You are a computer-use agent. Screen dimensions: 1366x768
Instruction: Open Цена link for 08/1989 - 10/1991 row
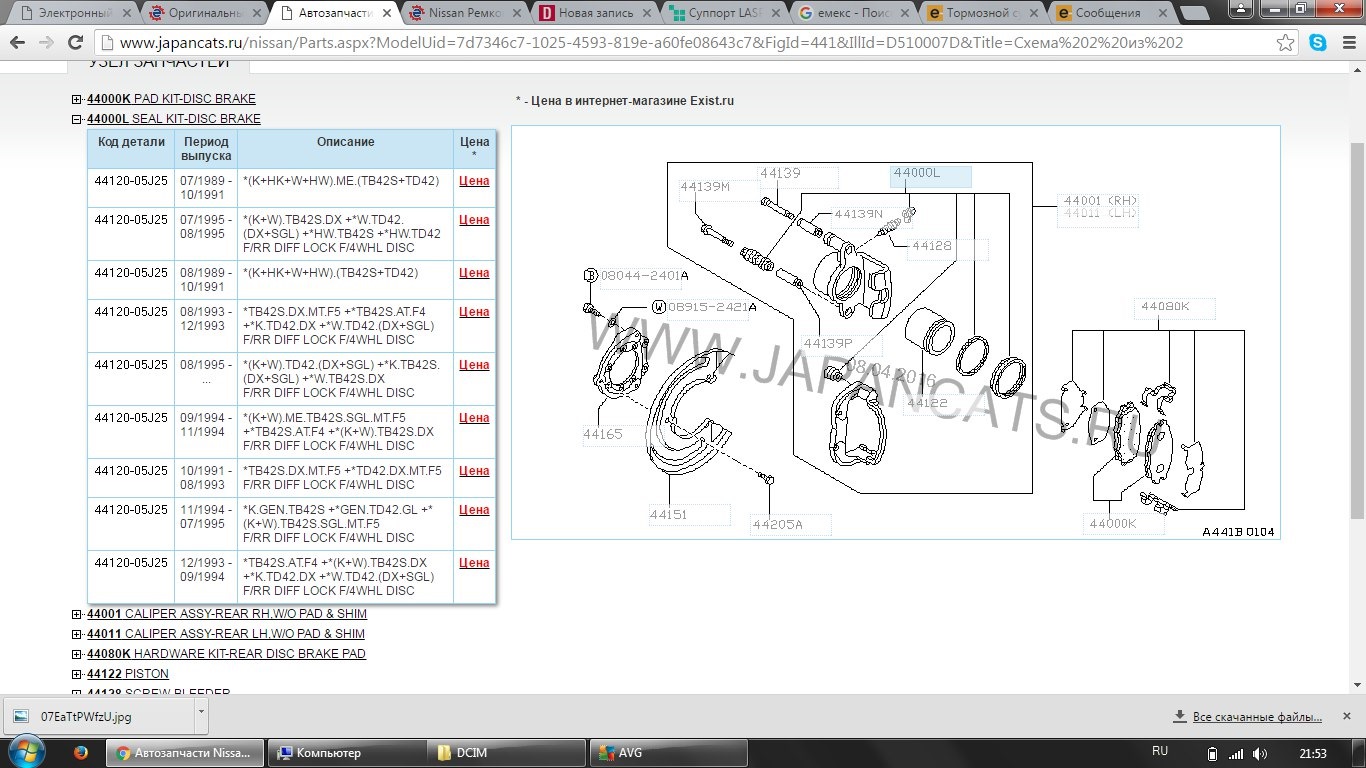pyautogui.click(x=474, y=273)
